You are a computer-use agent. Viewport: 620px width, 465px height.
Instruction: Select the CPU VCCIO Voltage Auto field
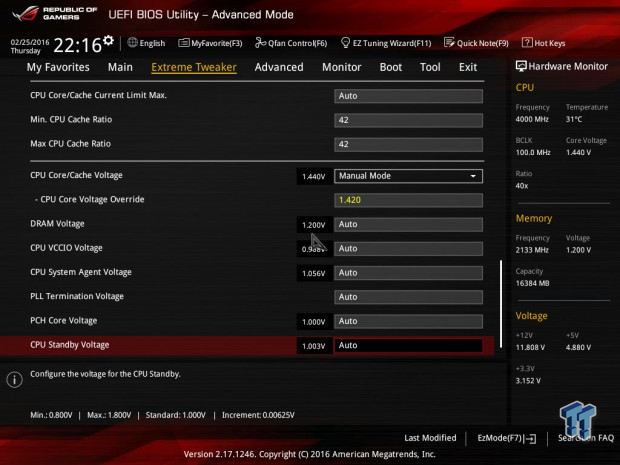point(408,249)
